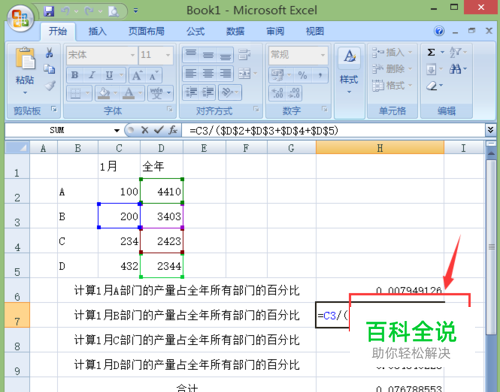500x392 pixels.
Task: Increase decimal places
Action: (x=277, y=93)
